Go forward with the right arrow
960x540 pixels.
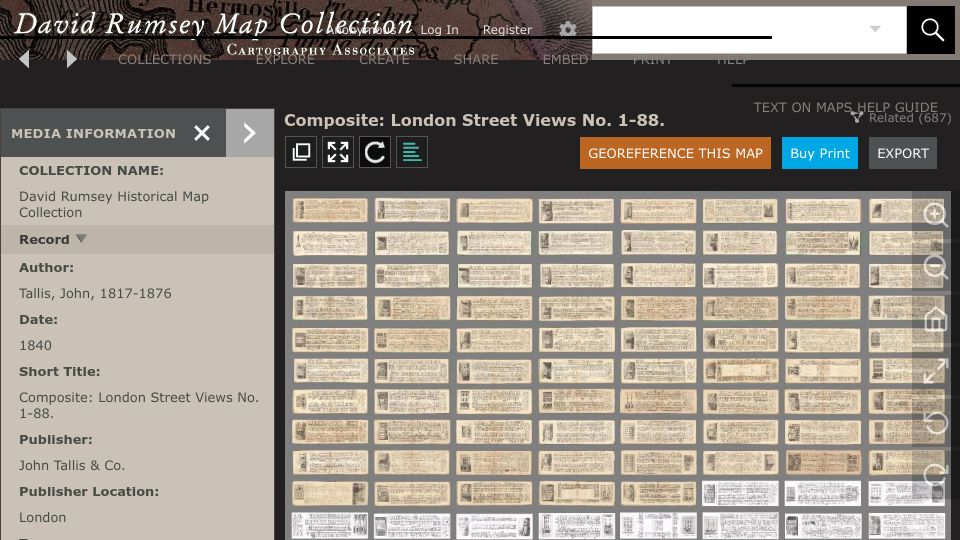click(x=71, y=59)
